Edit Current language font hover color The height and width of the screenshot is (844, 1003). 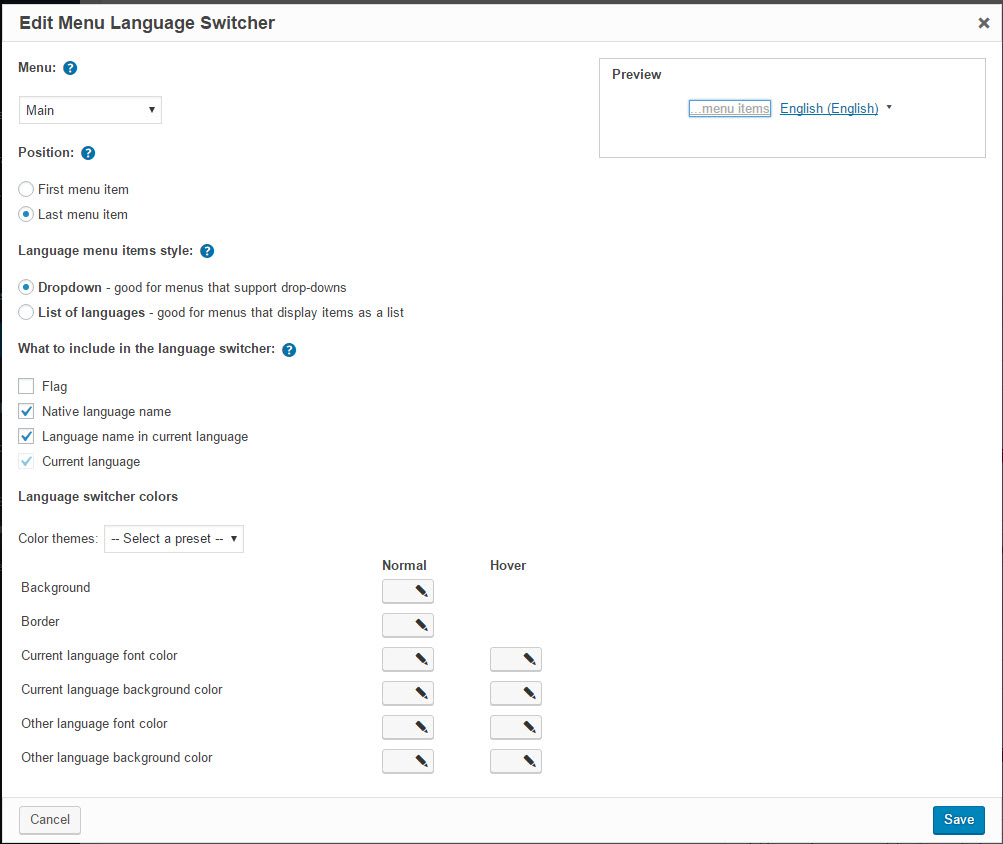point(516,659)
